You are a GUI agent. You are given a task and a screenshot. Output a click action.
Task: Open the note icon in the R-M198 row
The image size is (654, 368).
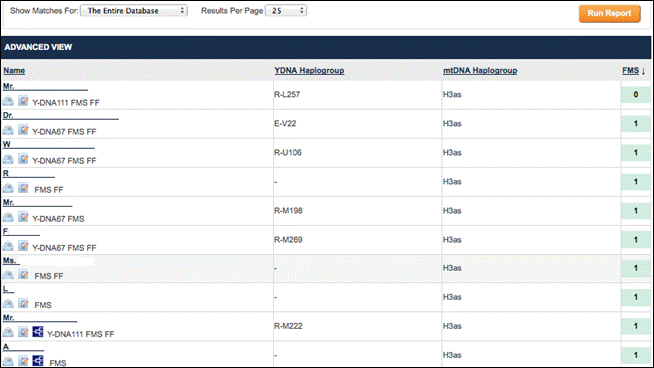[x=23, y=217]
